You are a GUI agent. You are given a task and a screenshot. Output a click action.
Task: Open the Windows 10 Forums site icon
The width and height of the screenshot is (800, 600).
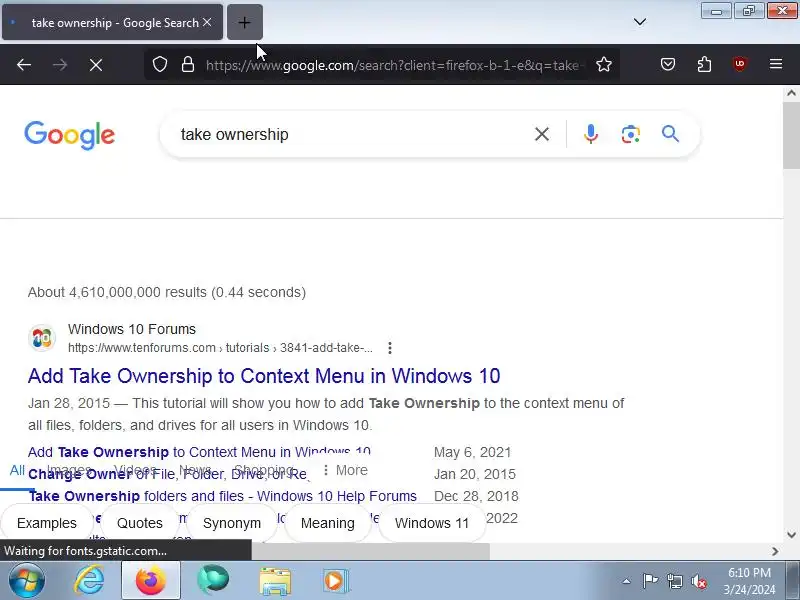(x=42, y=338)
